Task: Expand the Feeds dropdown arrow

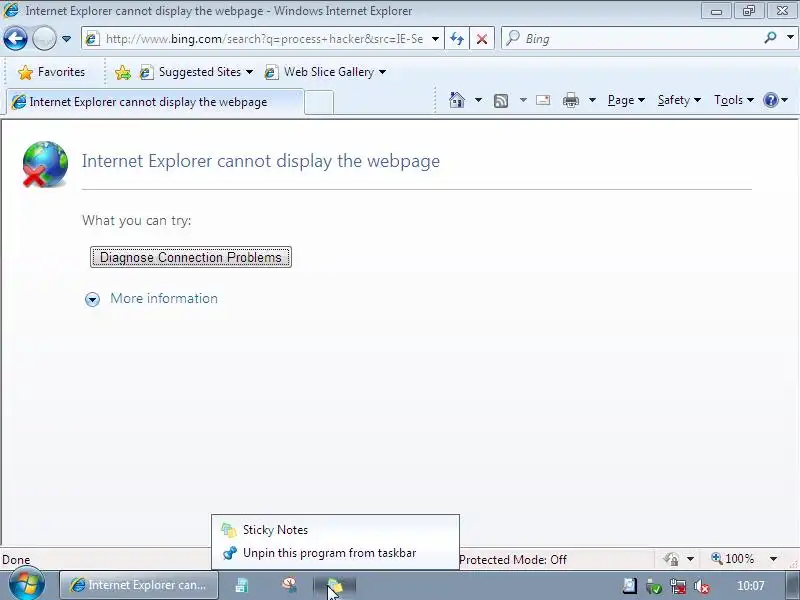Action: (523, 100)
